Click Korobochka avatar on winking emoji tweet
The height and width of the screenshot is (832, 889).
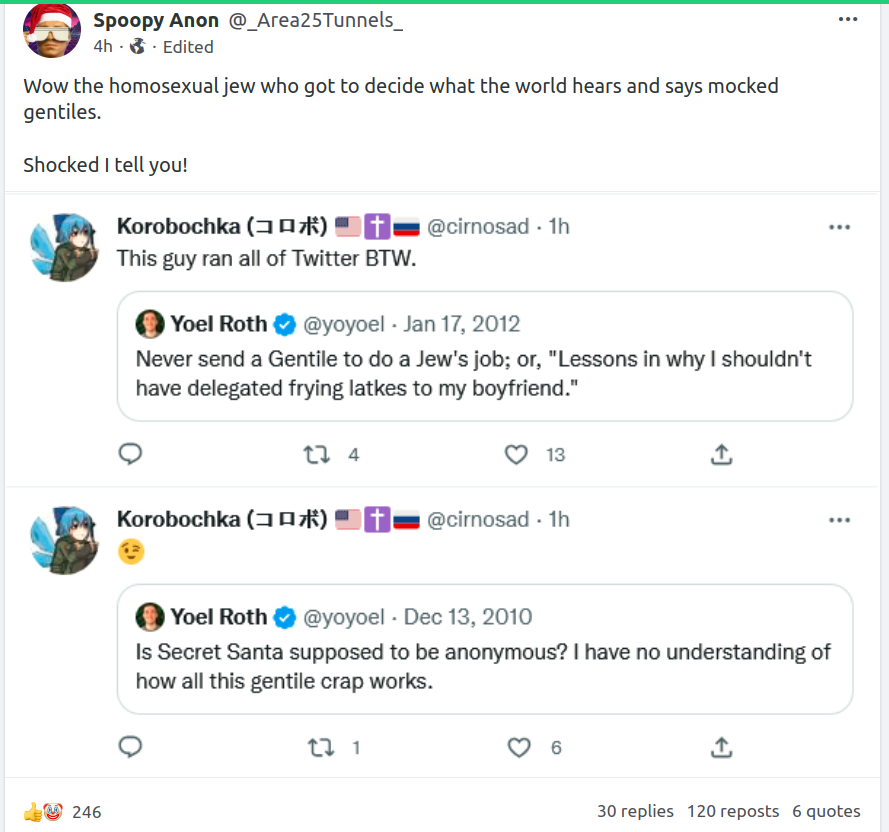pyautogui.click(x=65, y=541)
